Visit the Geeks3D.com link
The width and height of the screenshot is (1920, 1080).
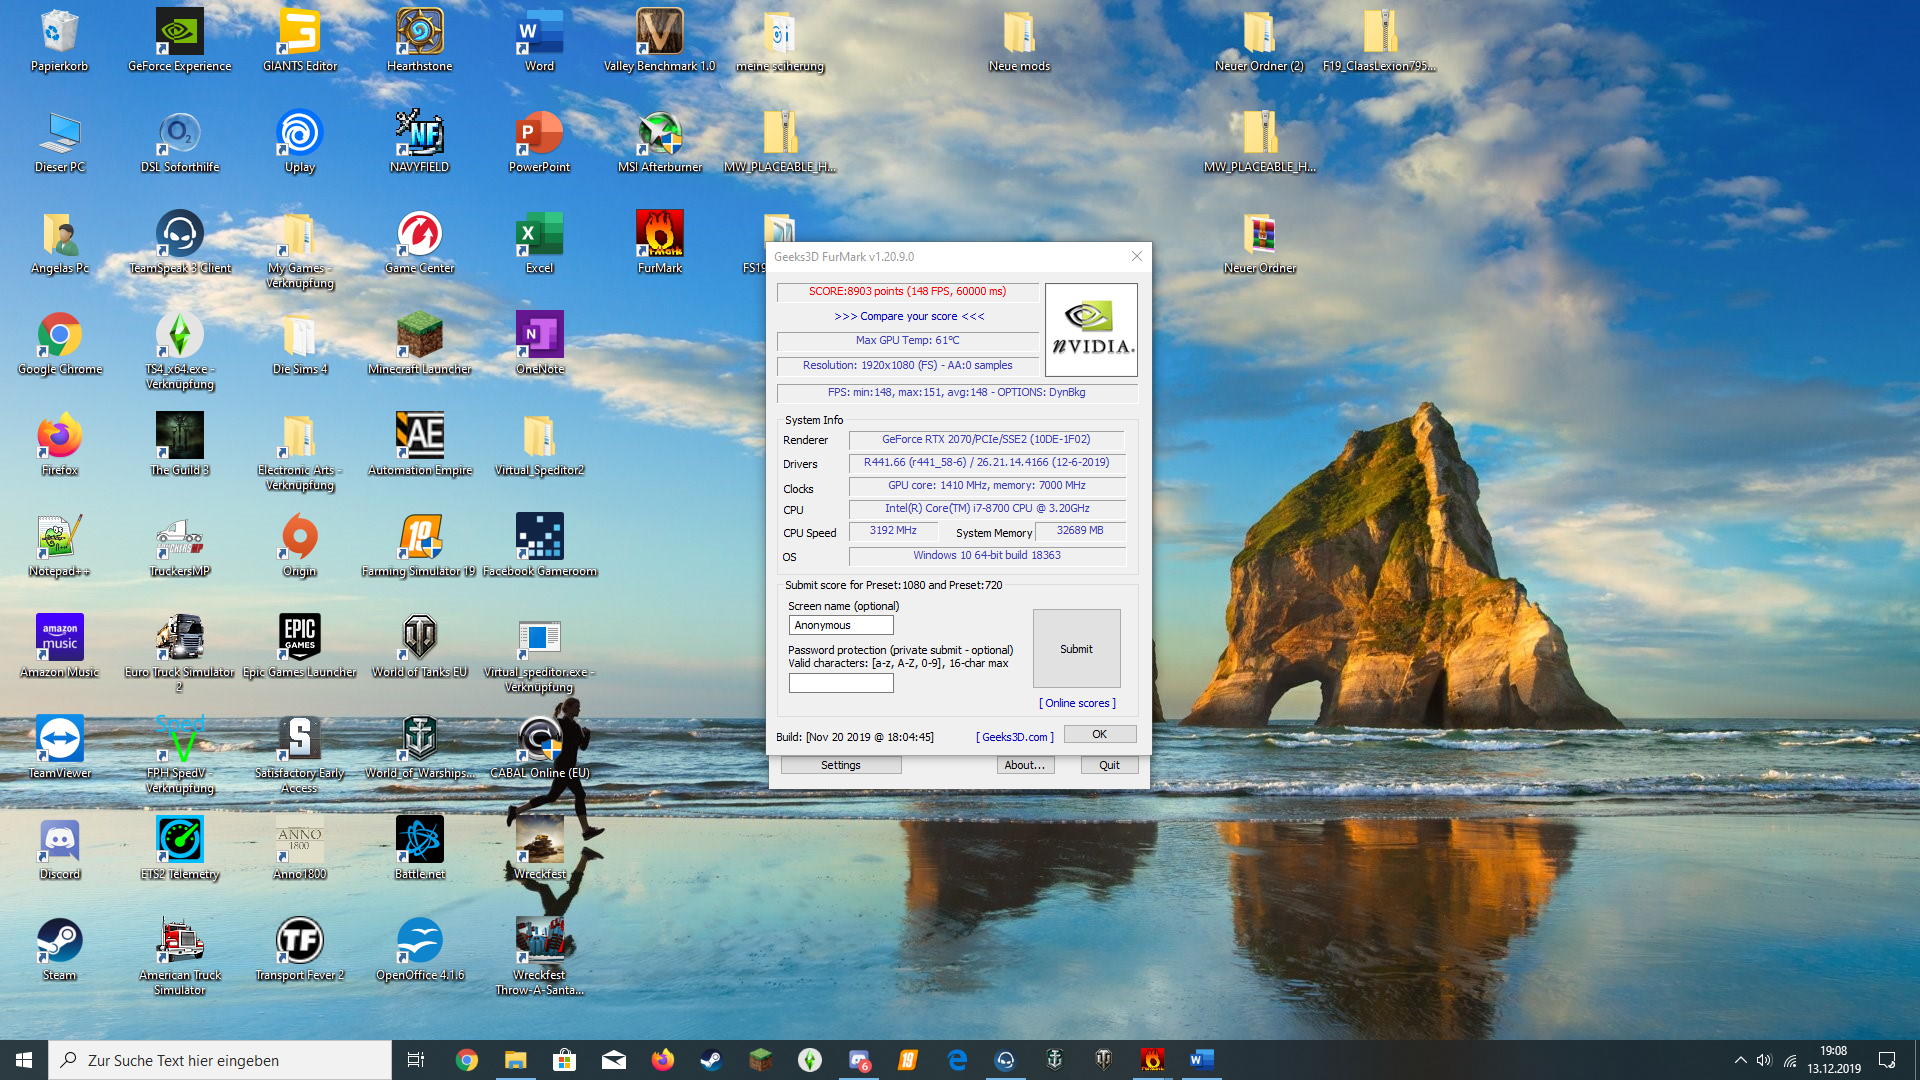(x=1015, y=737)
